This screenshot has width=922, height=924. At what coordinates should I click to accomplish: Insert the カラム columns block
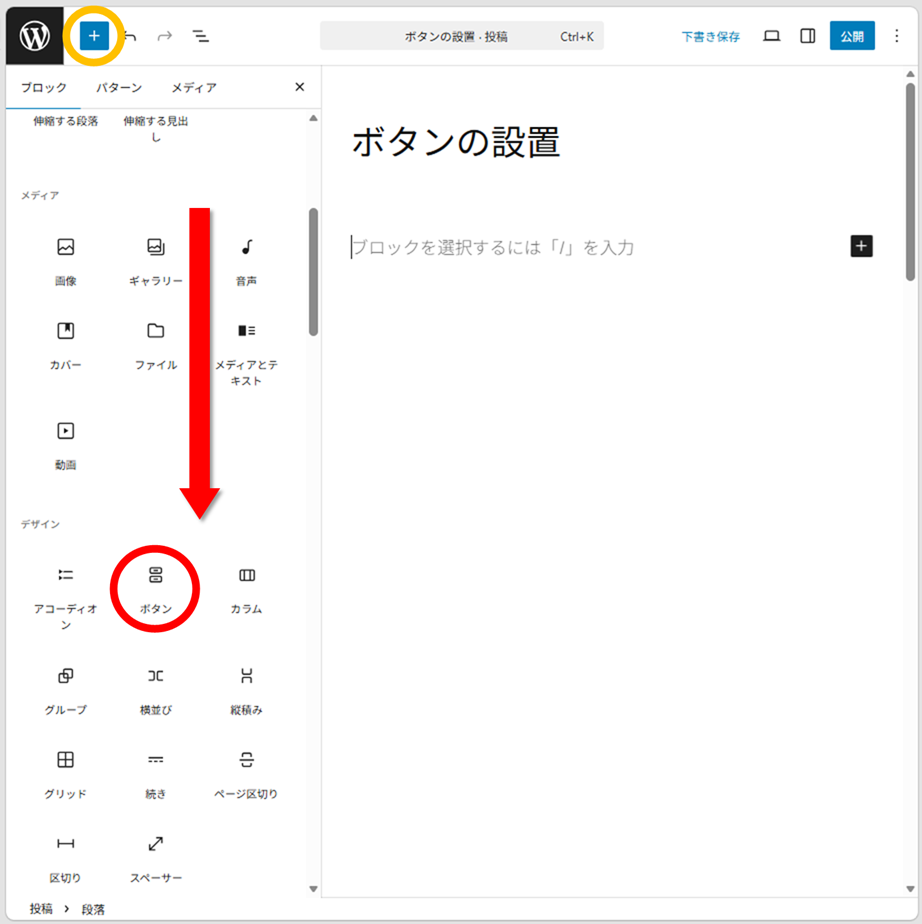(246, 587)
